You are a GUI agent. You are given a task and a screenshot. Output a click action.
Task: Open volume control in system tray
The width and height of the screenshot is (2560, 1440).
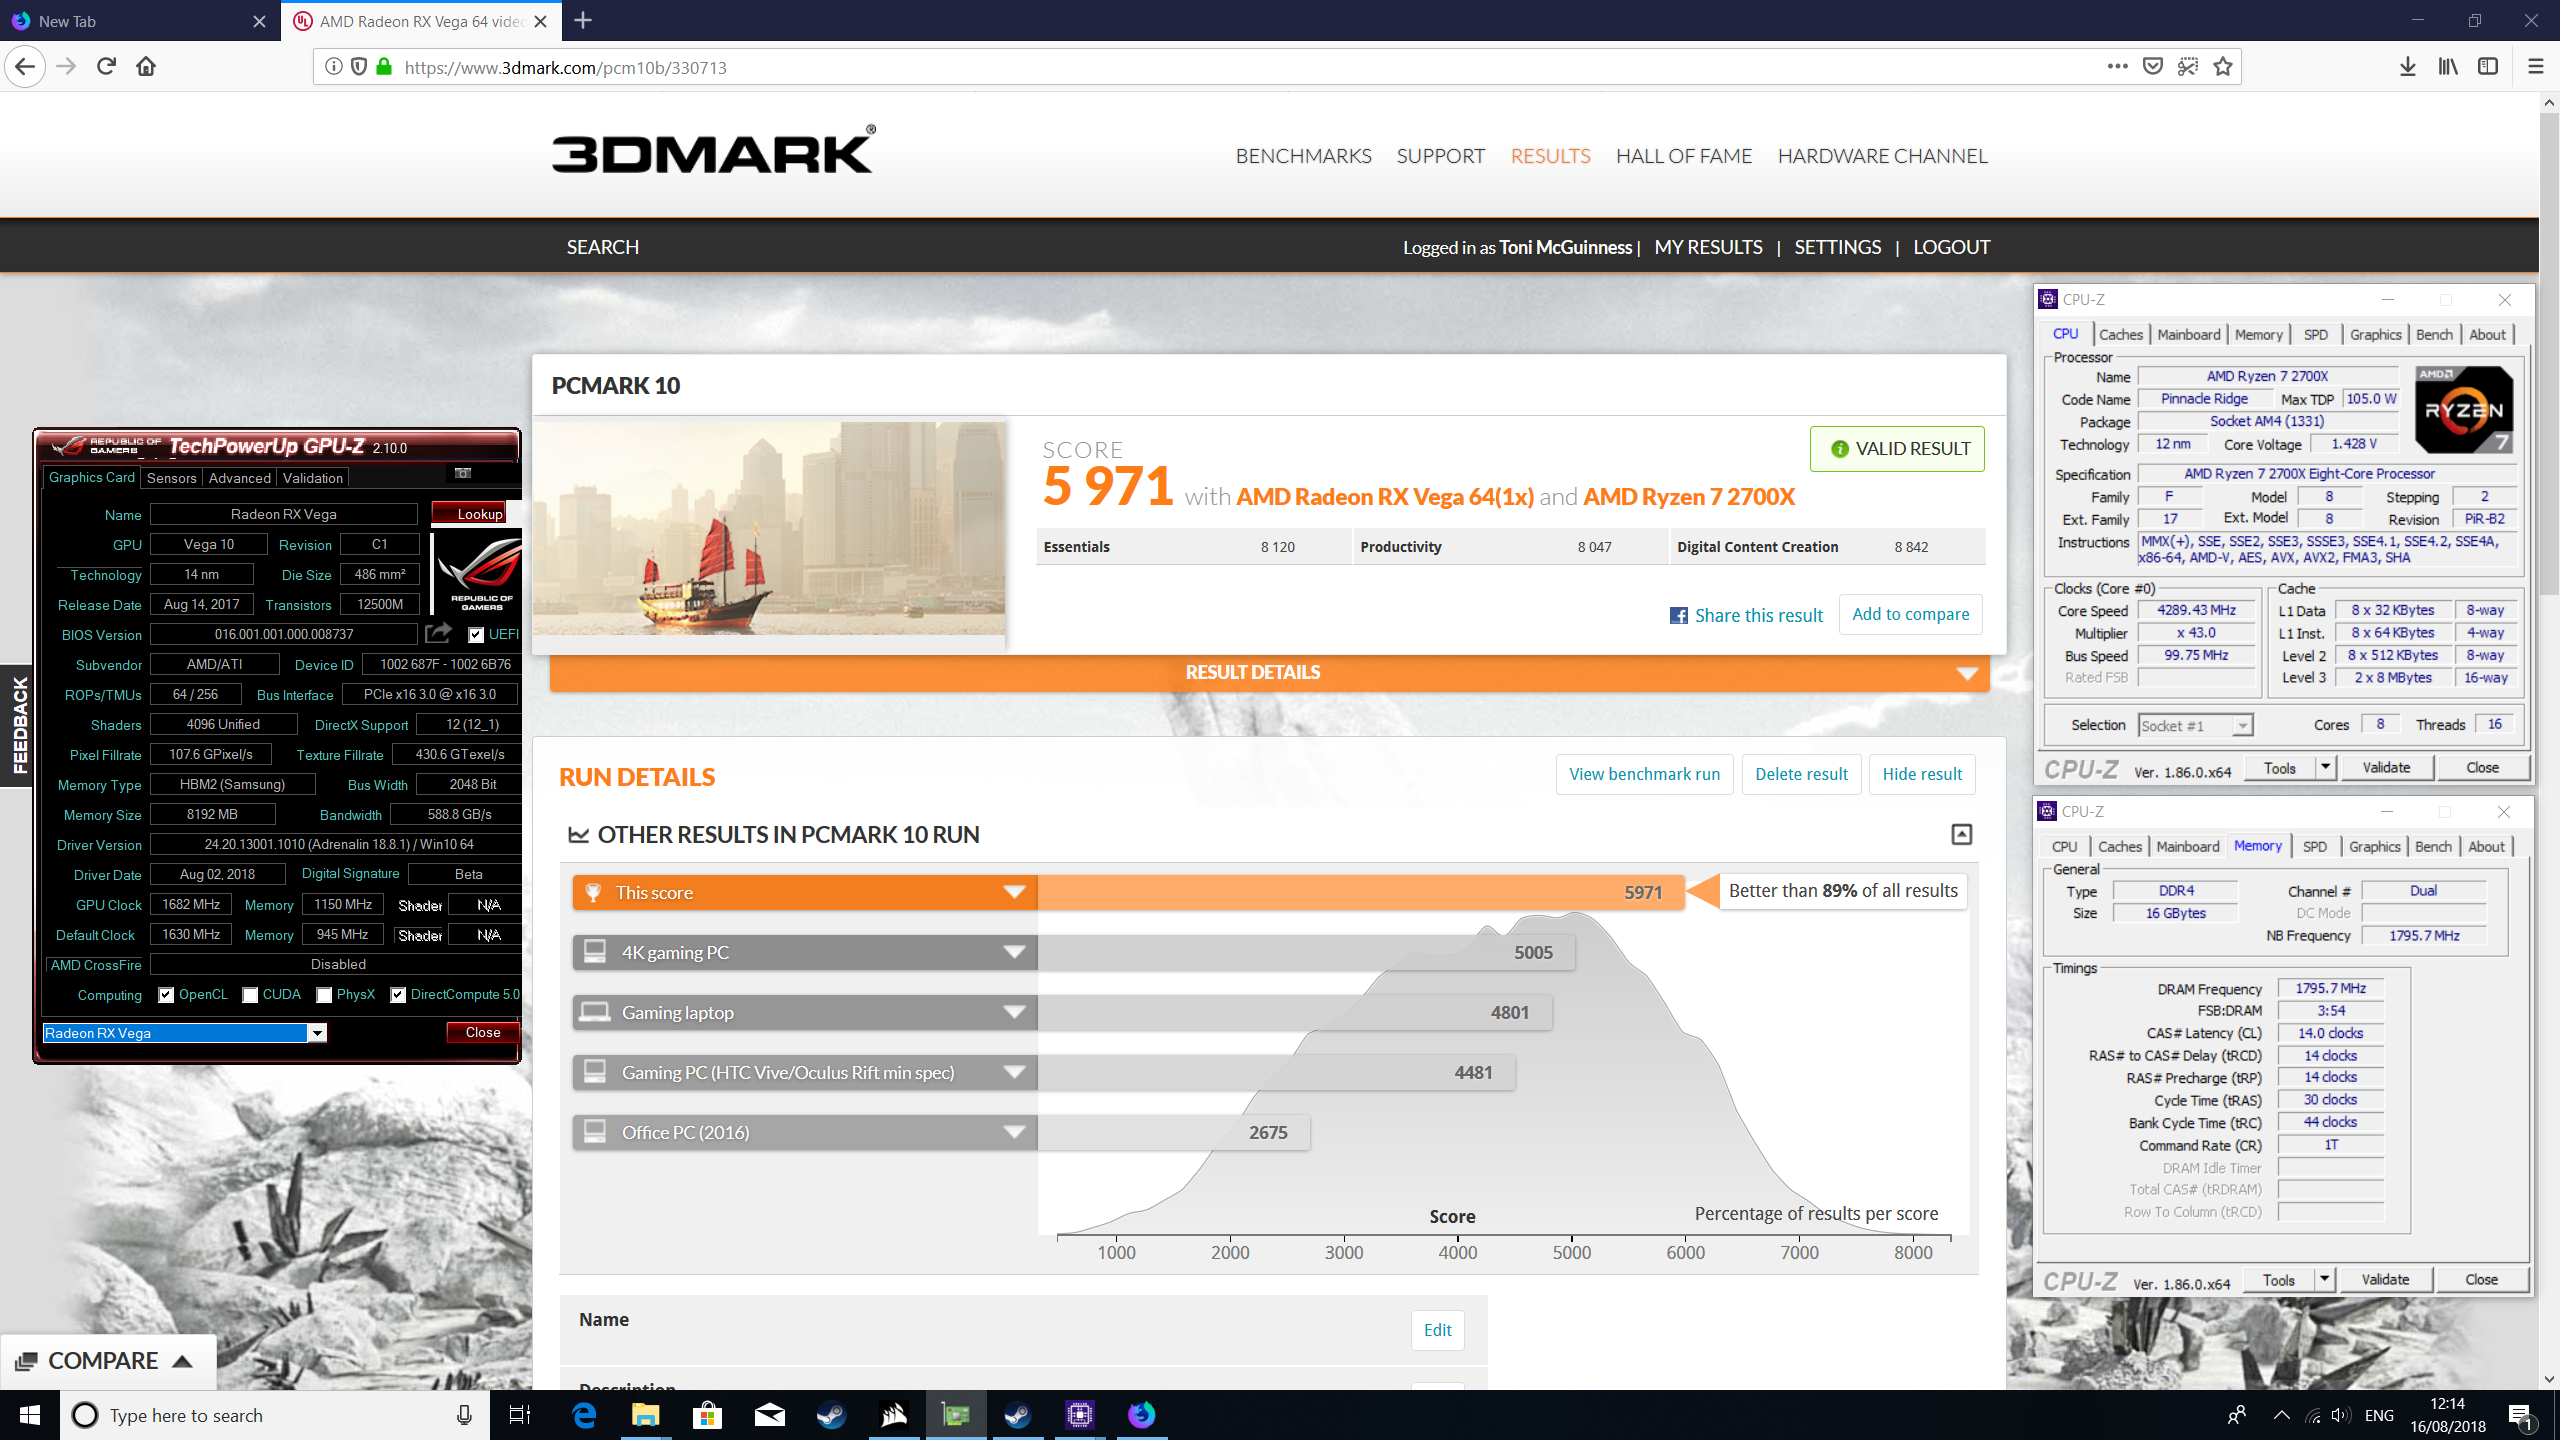tap(2340, 1415)
